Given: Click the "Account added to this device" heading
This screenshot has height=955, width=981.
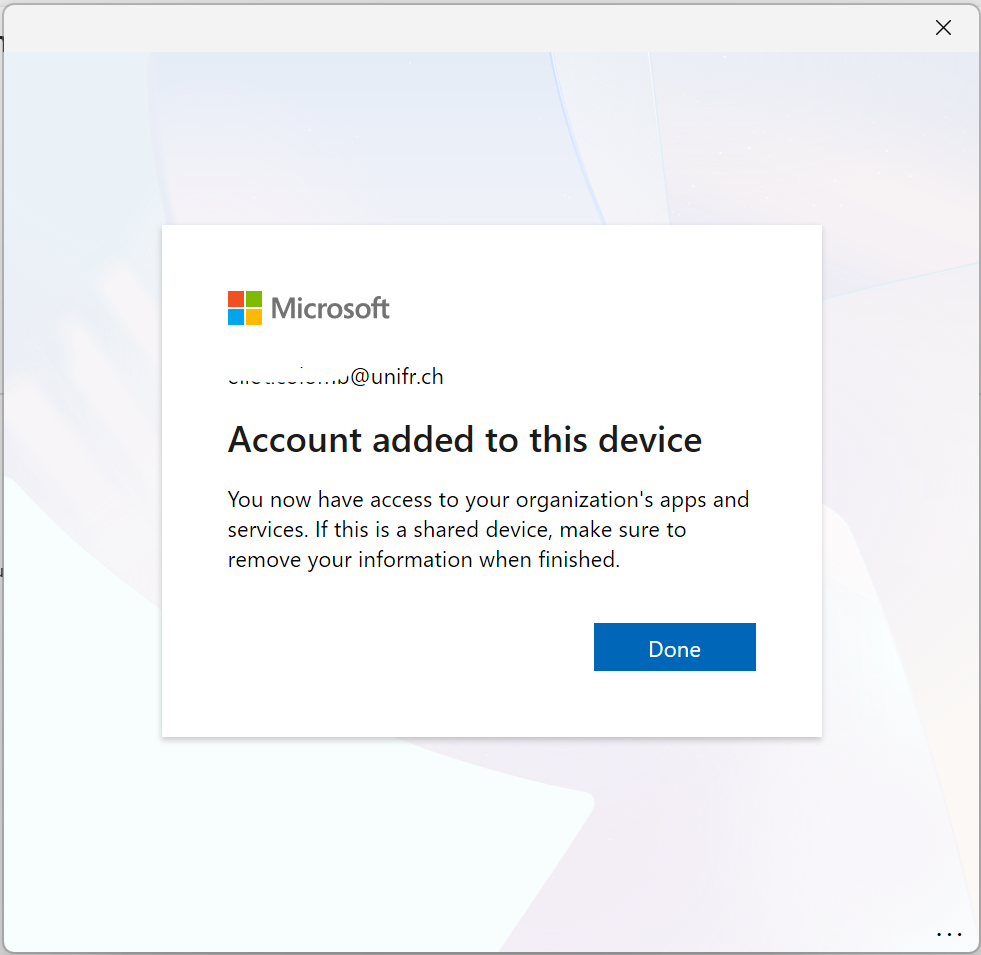Looking at the screenshot, I should pos(465,439).
